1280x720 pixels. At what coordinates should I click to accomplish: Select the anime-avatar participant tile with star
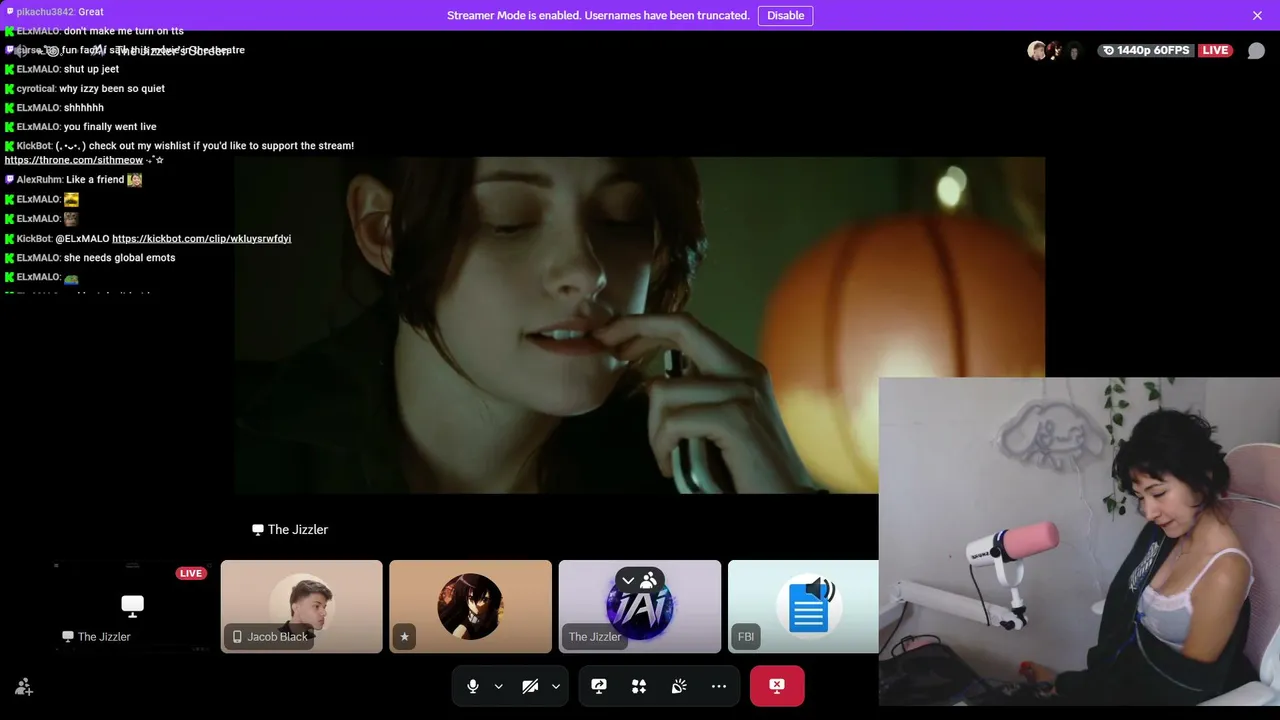(470, 606)
